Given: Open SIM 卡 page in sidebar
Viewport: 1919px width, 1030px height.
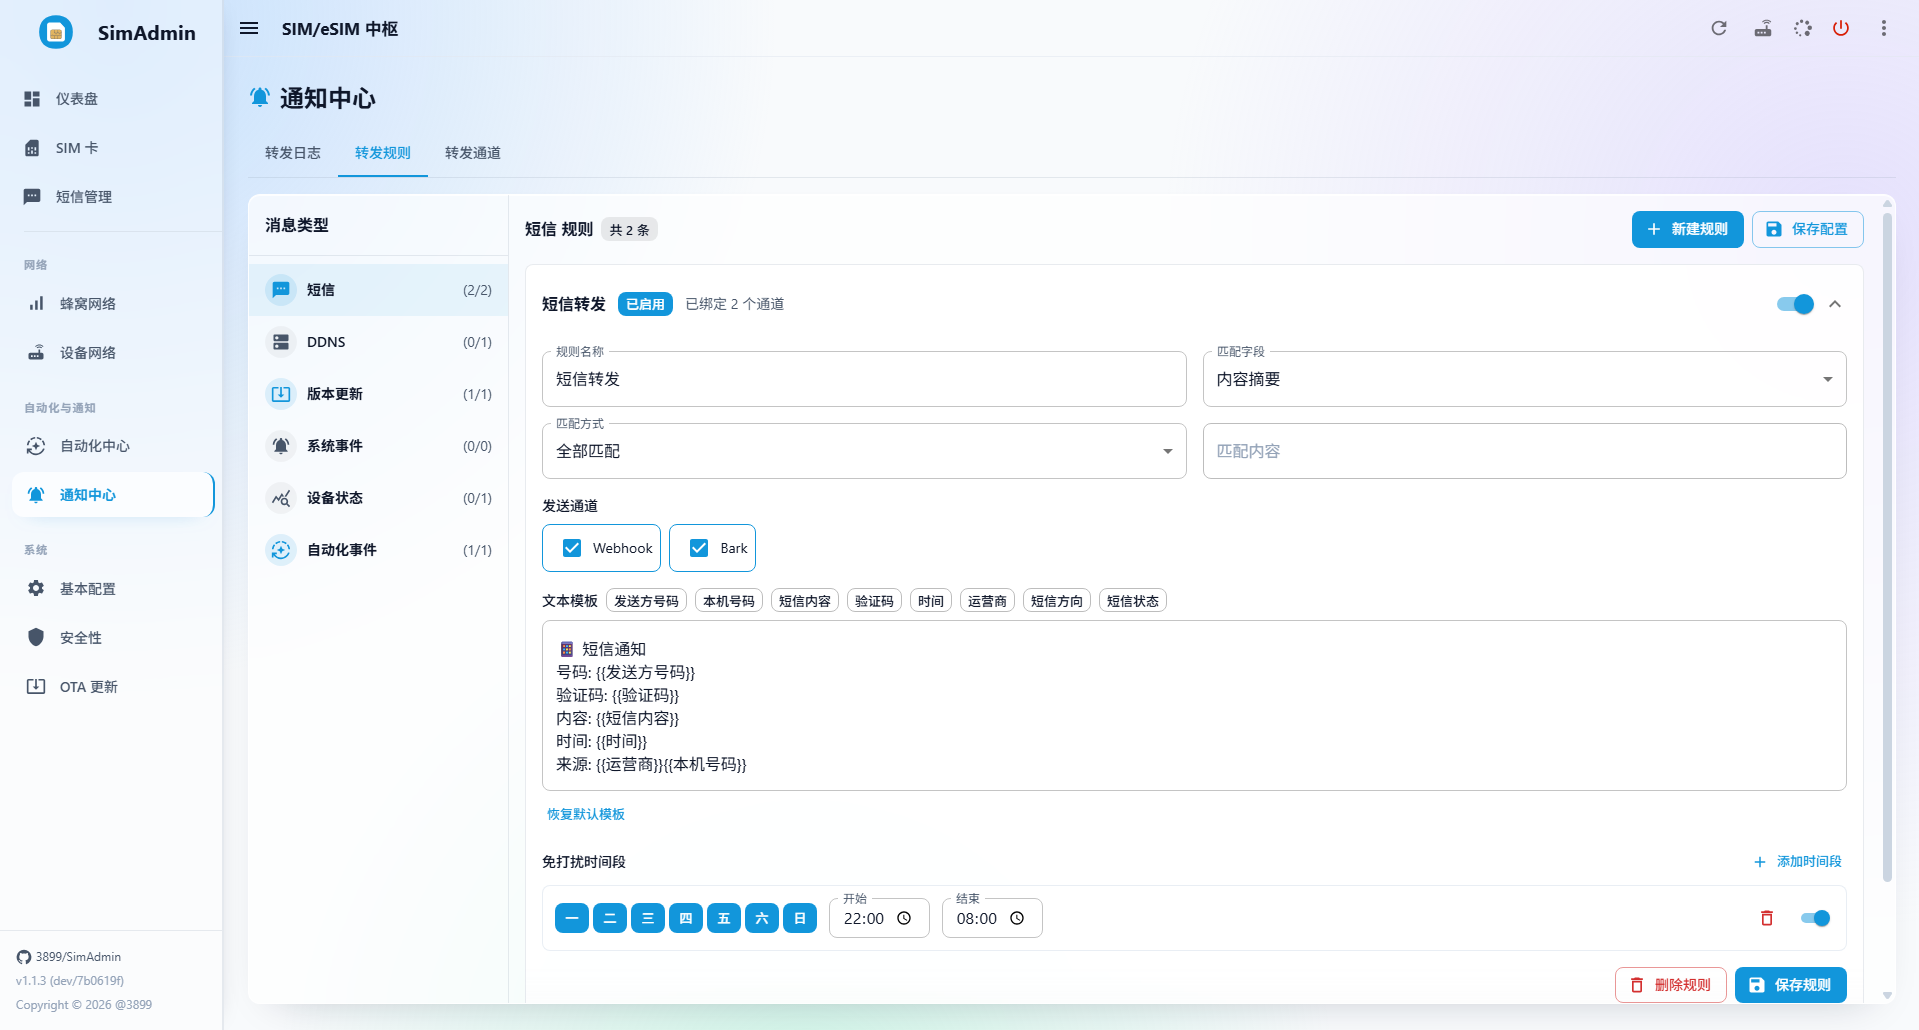Looking at the screenshot, I should click(x=111, y=148).
